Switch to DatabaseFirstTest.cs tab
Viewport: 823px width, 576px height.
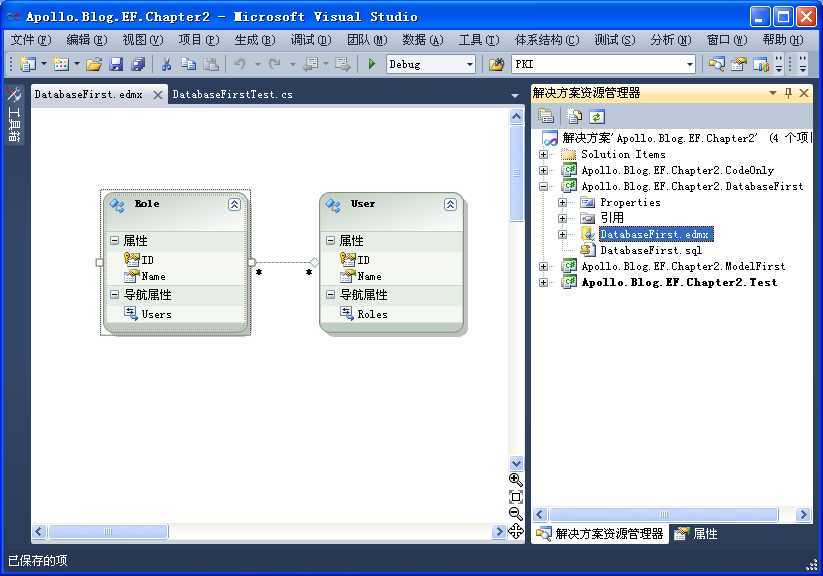coord(233,95)
